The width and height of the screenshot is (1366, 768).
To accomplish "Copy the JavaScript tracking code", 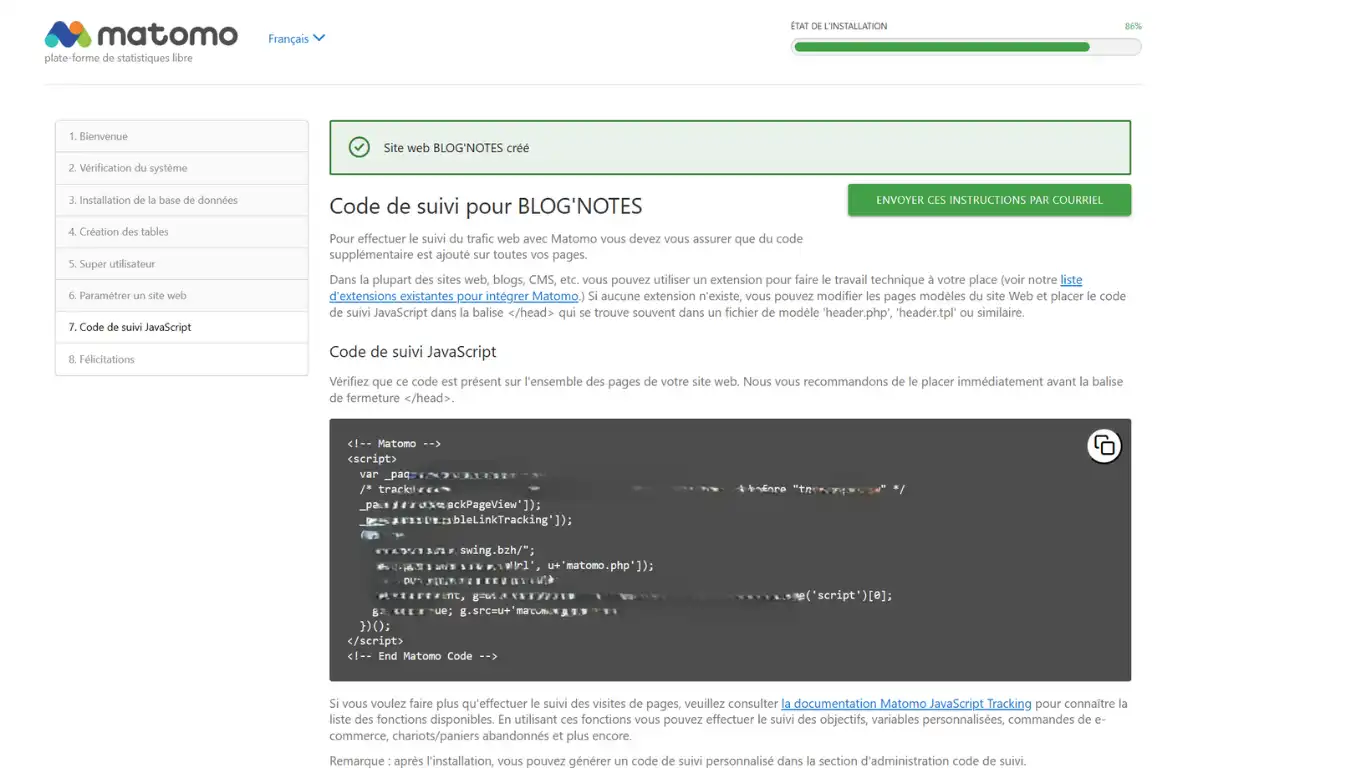I will tap(1104, 446).
